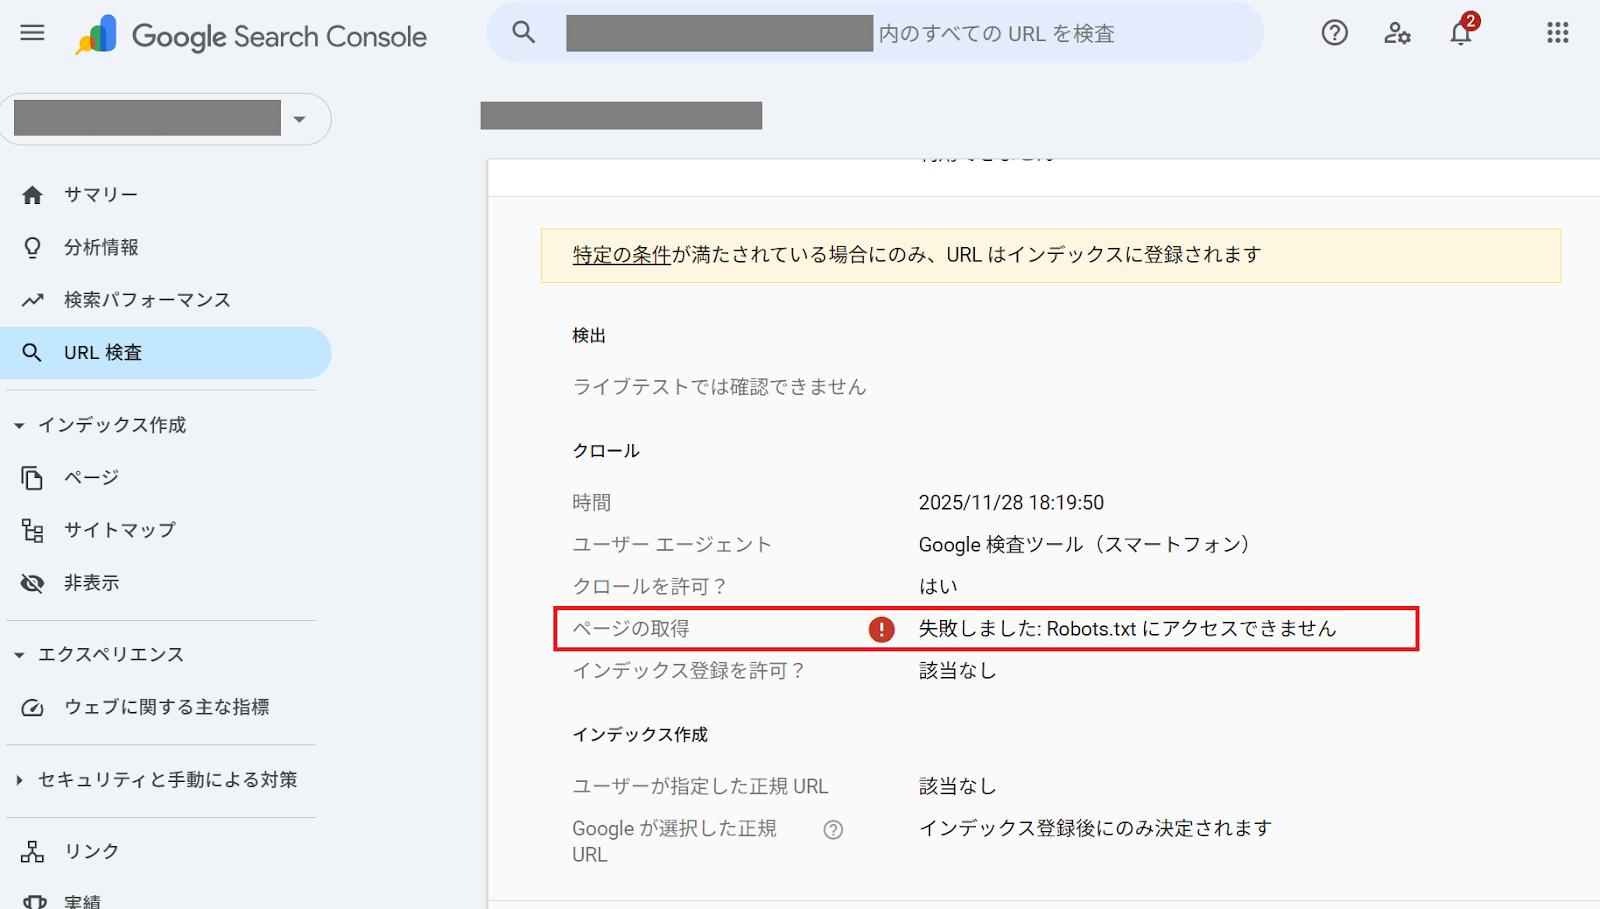
Task: Open the hamburger main menu
Action: 33,33
